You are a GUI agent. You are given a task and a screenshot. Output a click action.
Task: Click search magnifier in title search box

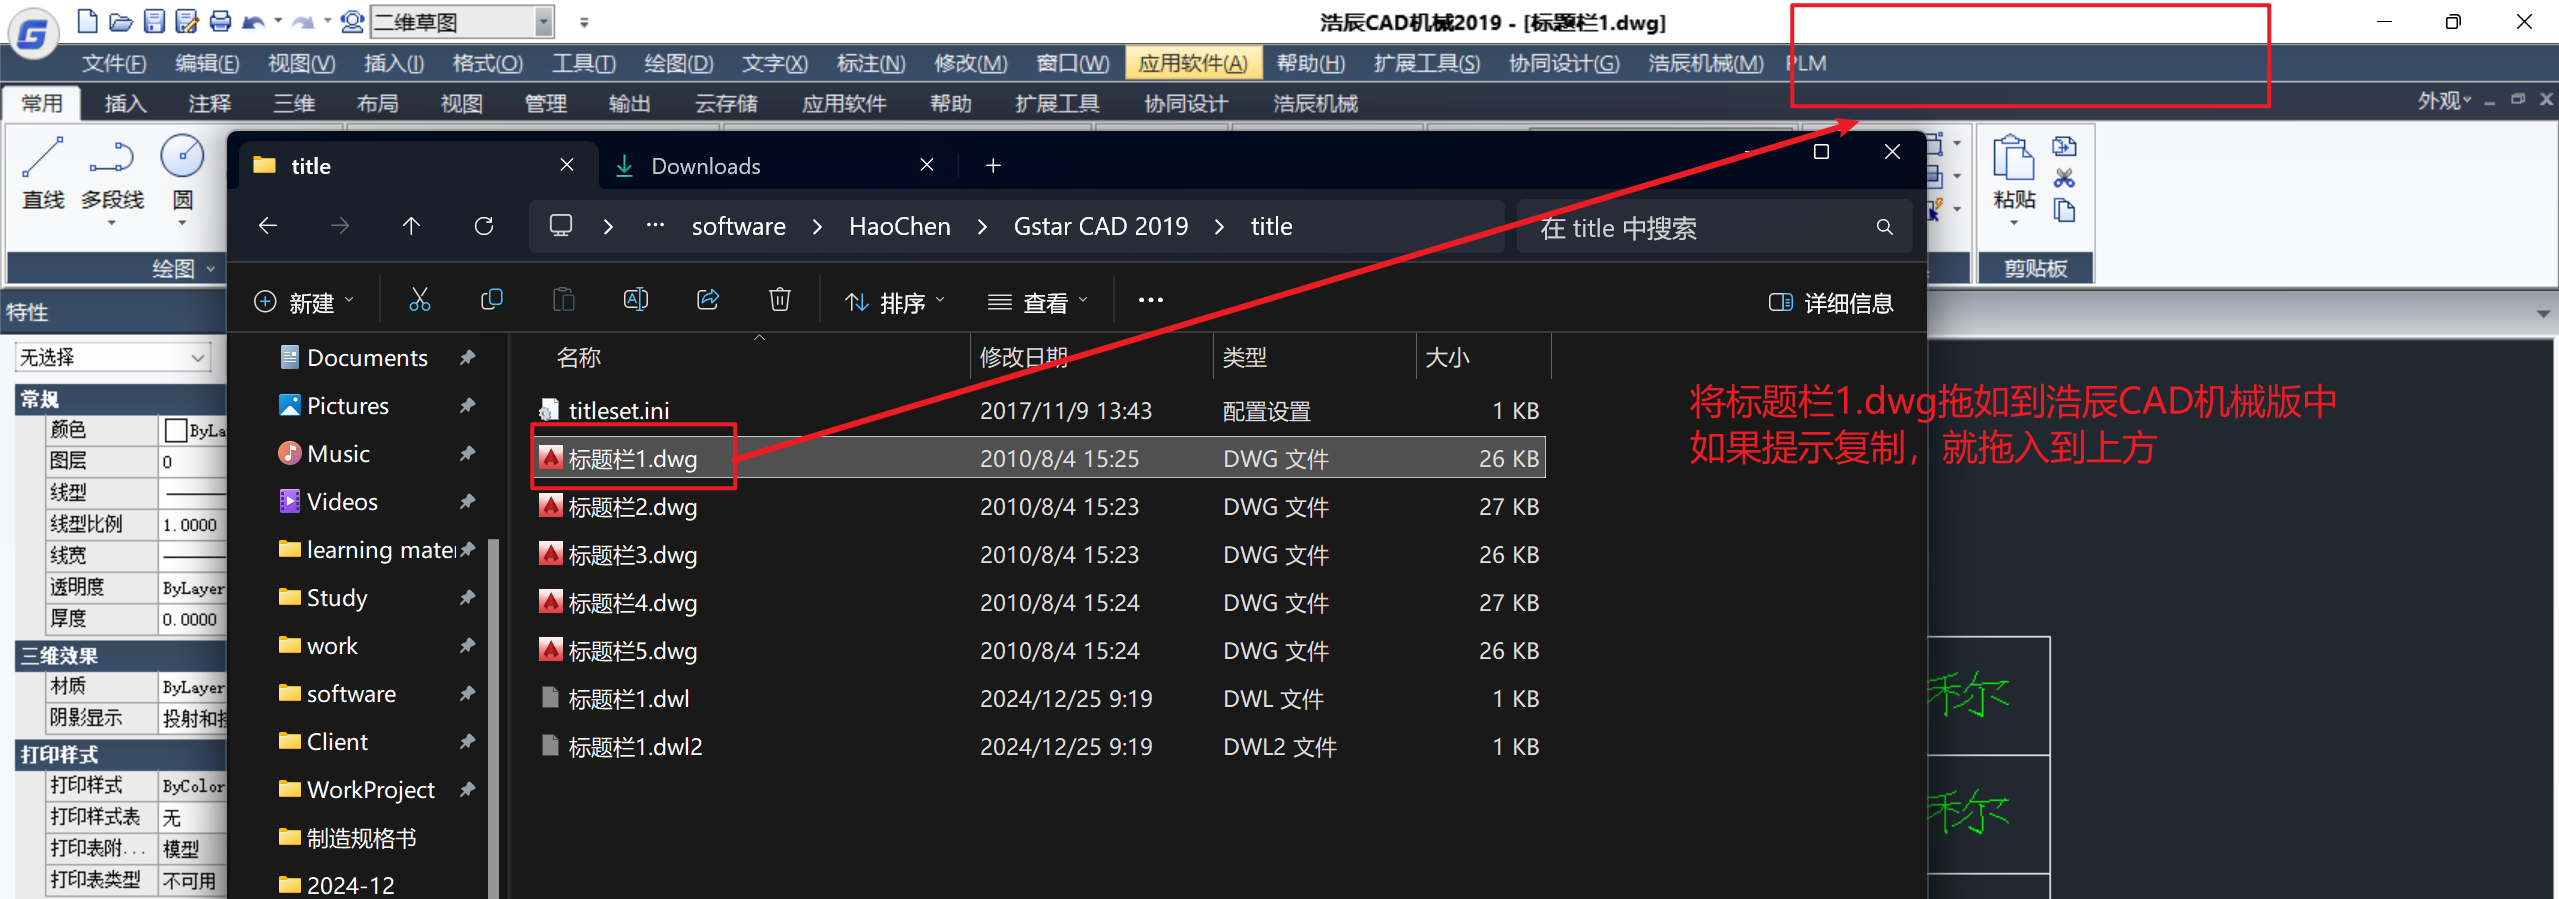[1884, 228]
